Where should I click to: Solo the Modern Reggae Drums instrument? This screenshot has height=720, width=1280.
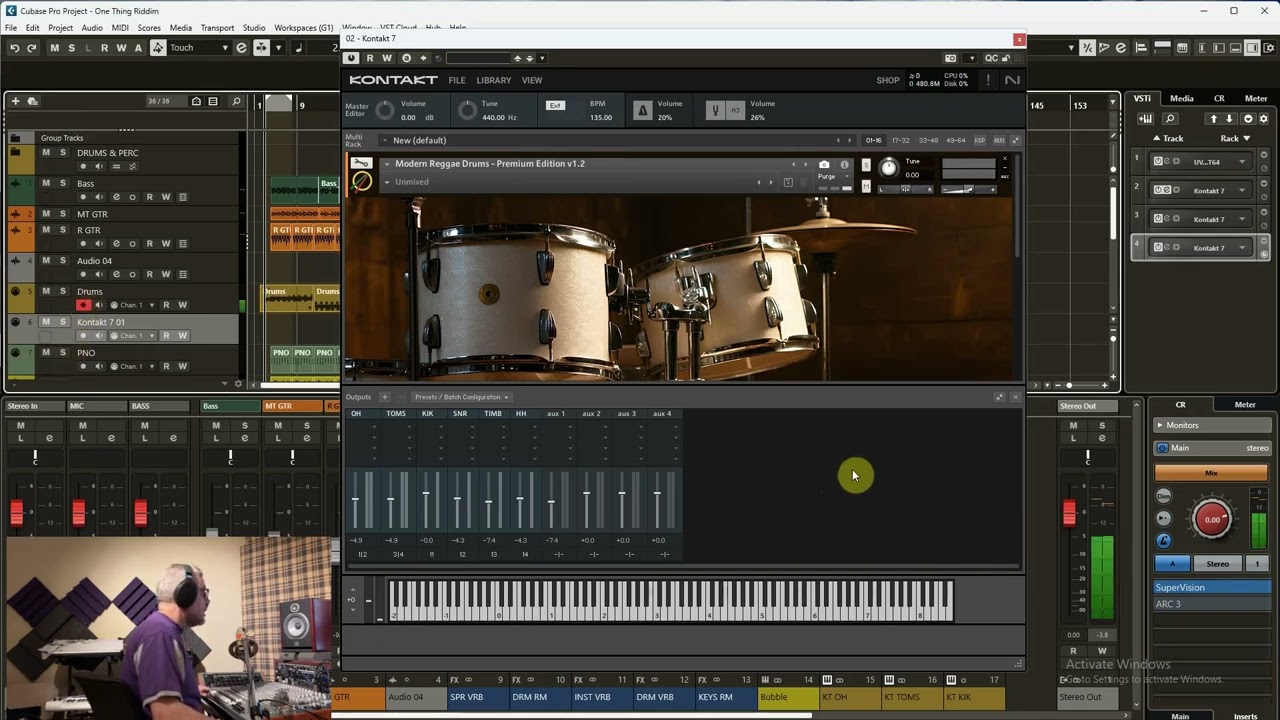pyautogui.click(x=866, y=164)
